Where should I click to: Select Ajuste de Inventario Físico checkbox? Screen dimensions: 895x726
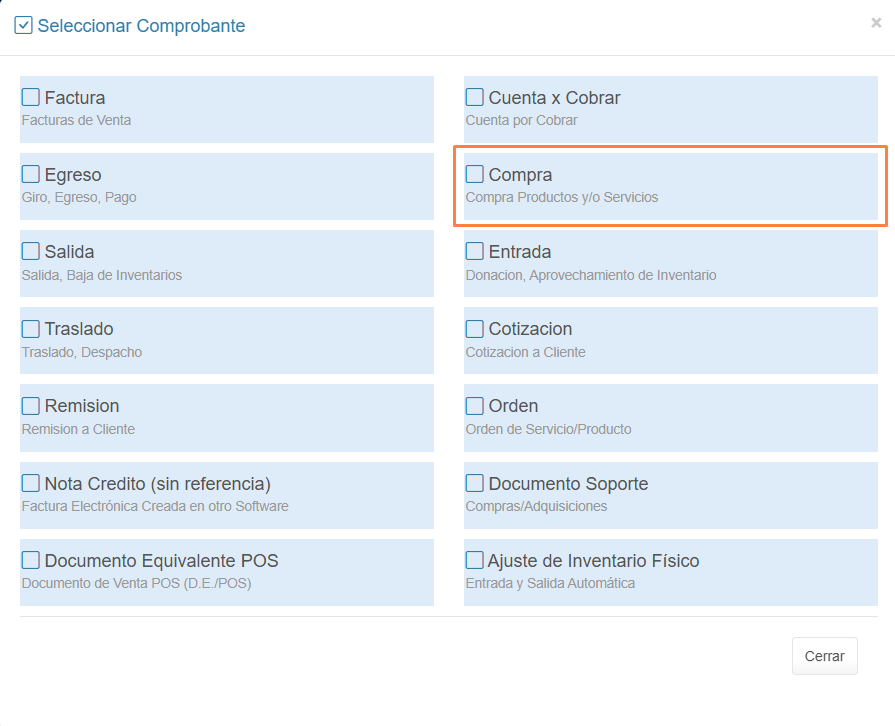tap(475, 560)
